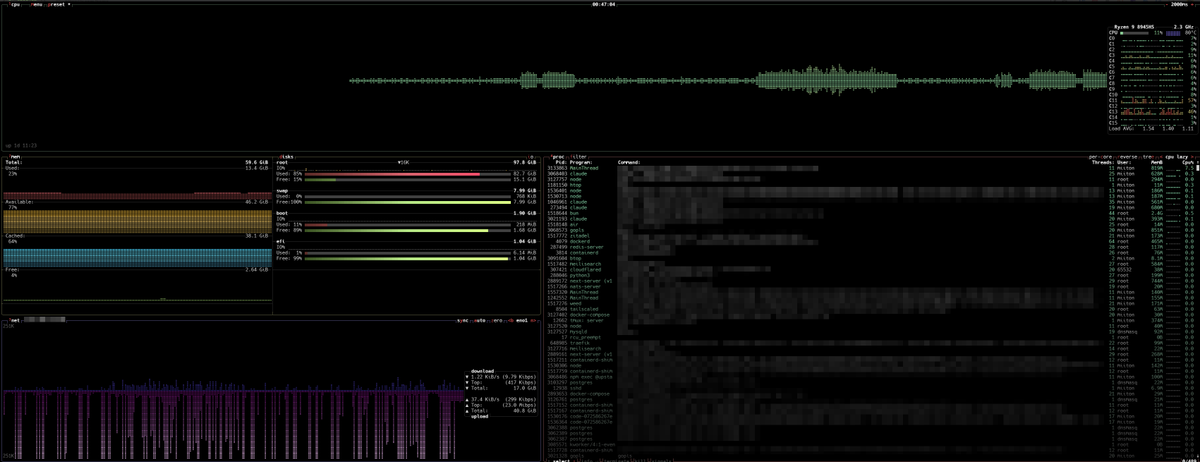Select the nats-server process row

[x=871, y=288]
